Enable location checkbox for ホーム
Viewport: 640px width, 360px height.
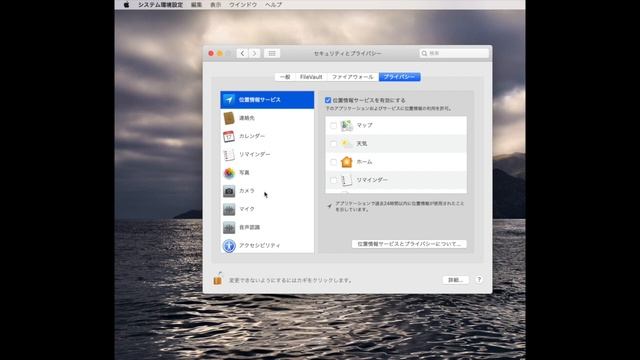click(x=333, y=162)
